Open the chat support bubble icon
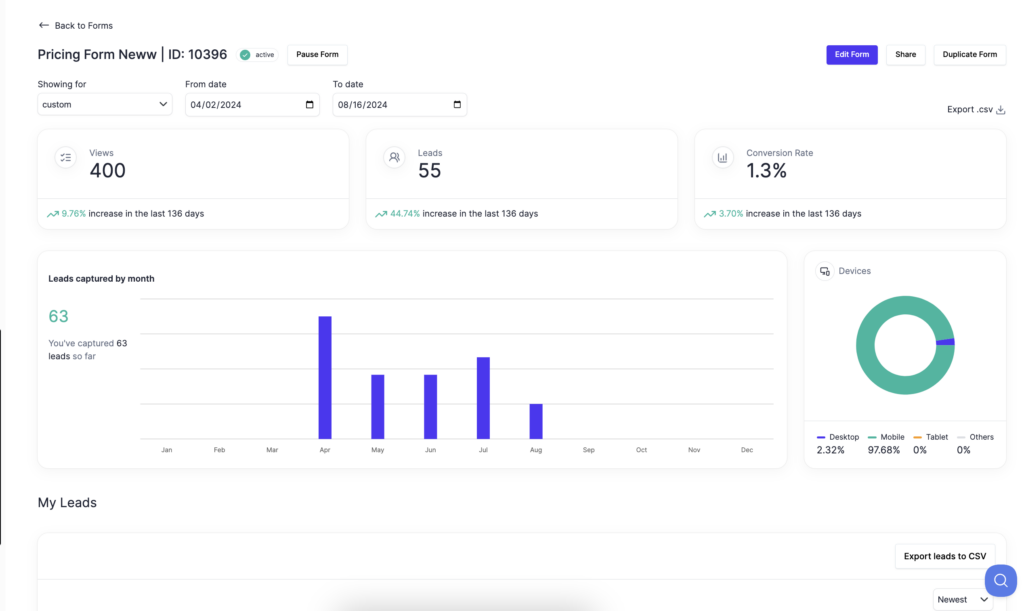 (x=1000, y=580)
